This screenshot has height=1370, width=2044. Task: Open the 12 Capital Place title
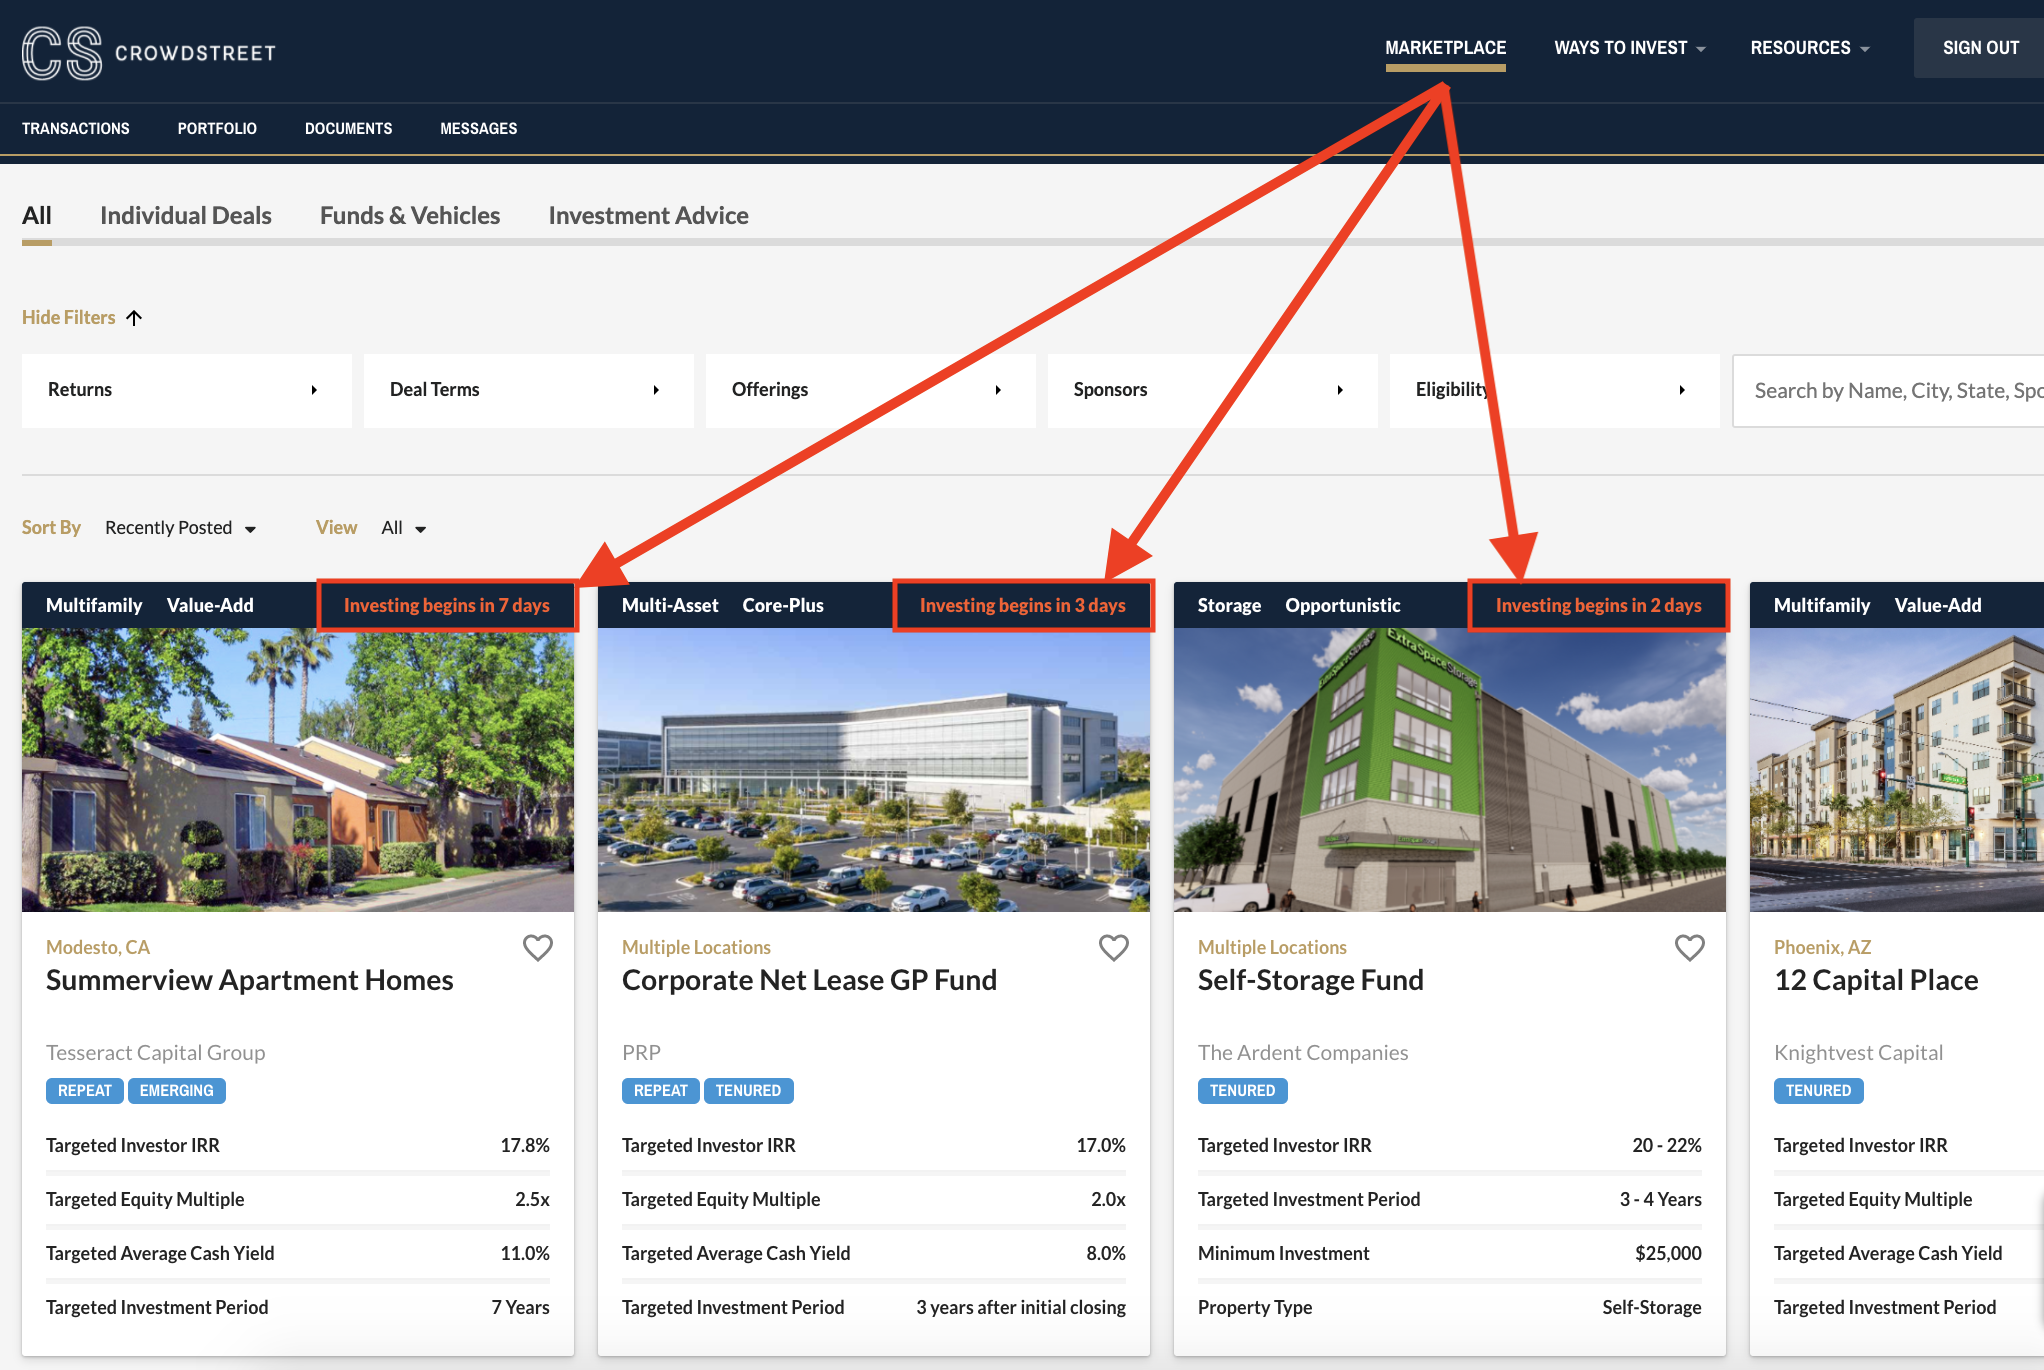pos(1876,980)
